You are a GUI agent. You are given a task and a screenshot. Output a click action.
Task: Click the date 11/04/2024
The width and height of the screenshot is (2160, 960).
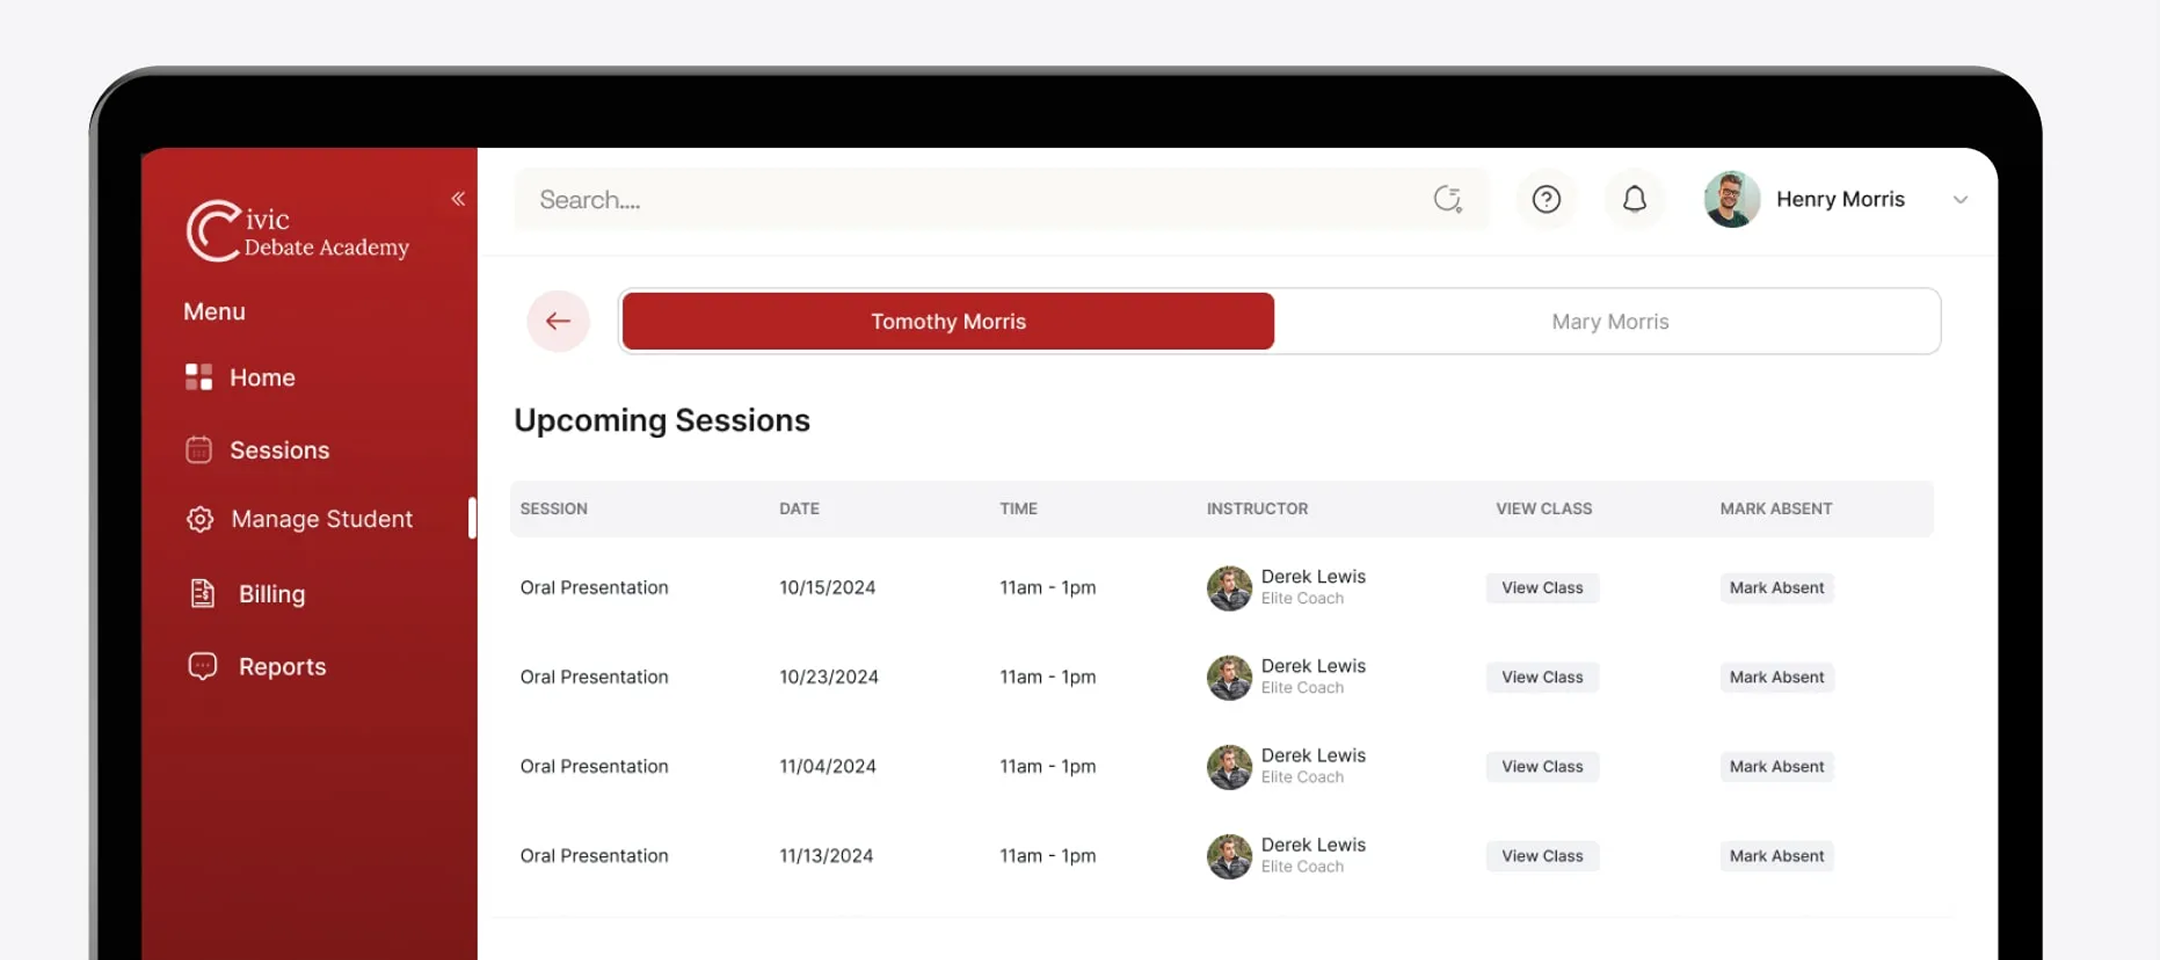[828, 767]
